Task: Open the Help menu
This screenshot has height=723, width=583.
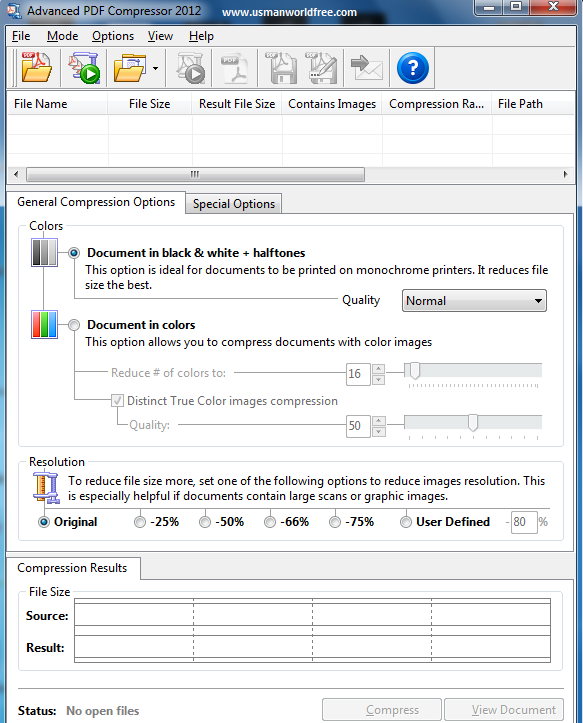Action: pyautogui.click(x=201, y=36)
